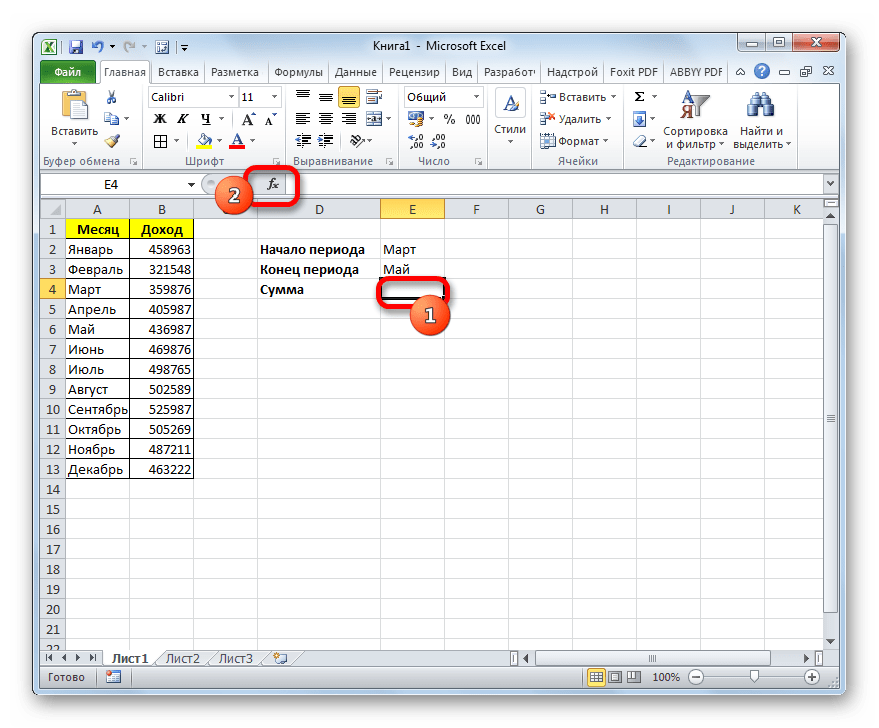Screen dimensions: 879x728
Task: Click the Increase font size icon
Action: 248,119
